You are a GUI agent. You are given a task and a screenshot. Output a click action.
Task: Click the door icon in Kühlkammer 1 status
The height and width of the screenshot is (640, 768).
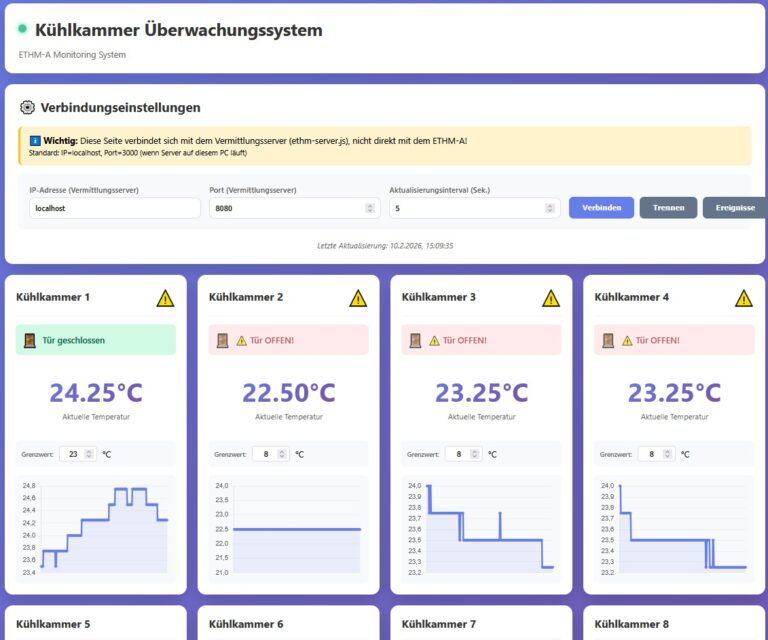coord(28,340)
